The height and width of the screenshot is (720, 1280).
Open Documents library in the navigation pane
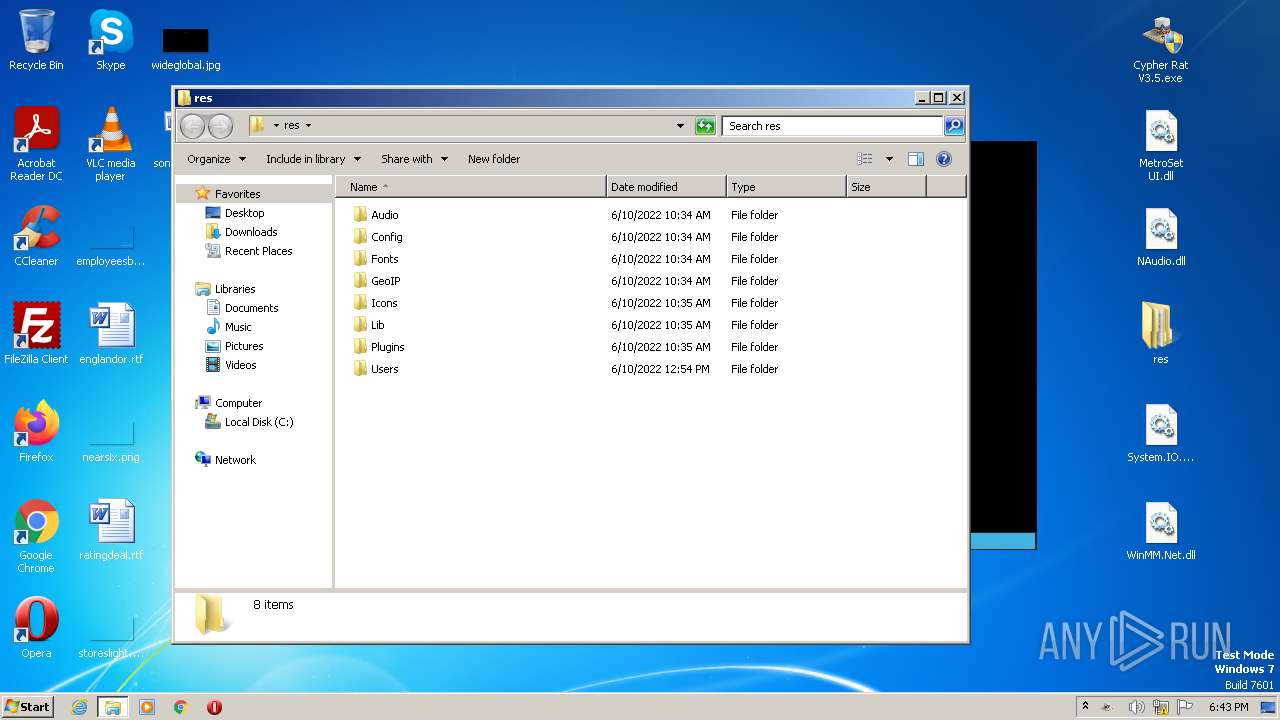[251, 308]
